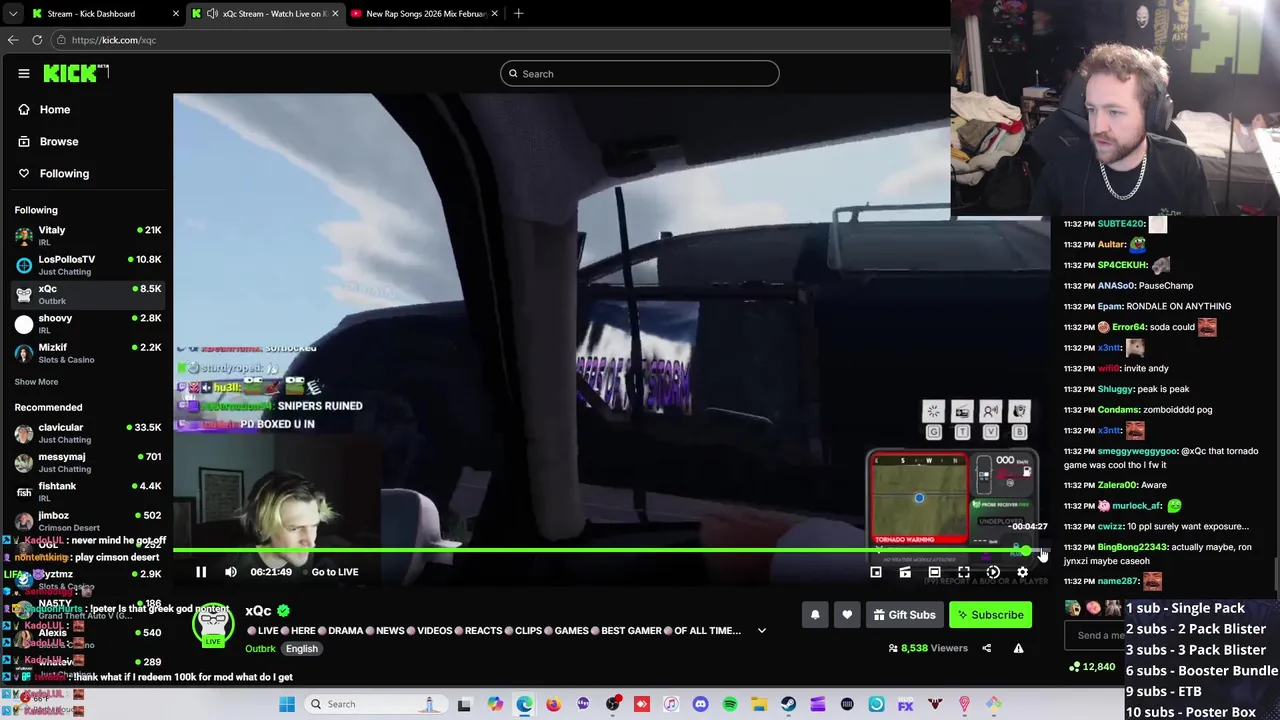Click the kick.com/xqc address bar
1280x720 pixels.
(x=500, y=40)
